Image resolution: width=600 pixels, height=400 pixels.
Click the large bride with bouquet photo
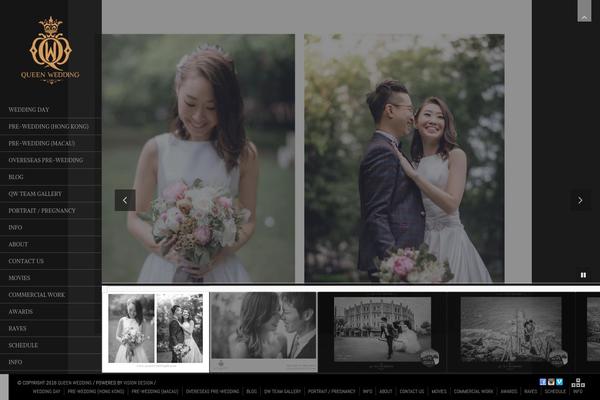(x=198, y=158)
